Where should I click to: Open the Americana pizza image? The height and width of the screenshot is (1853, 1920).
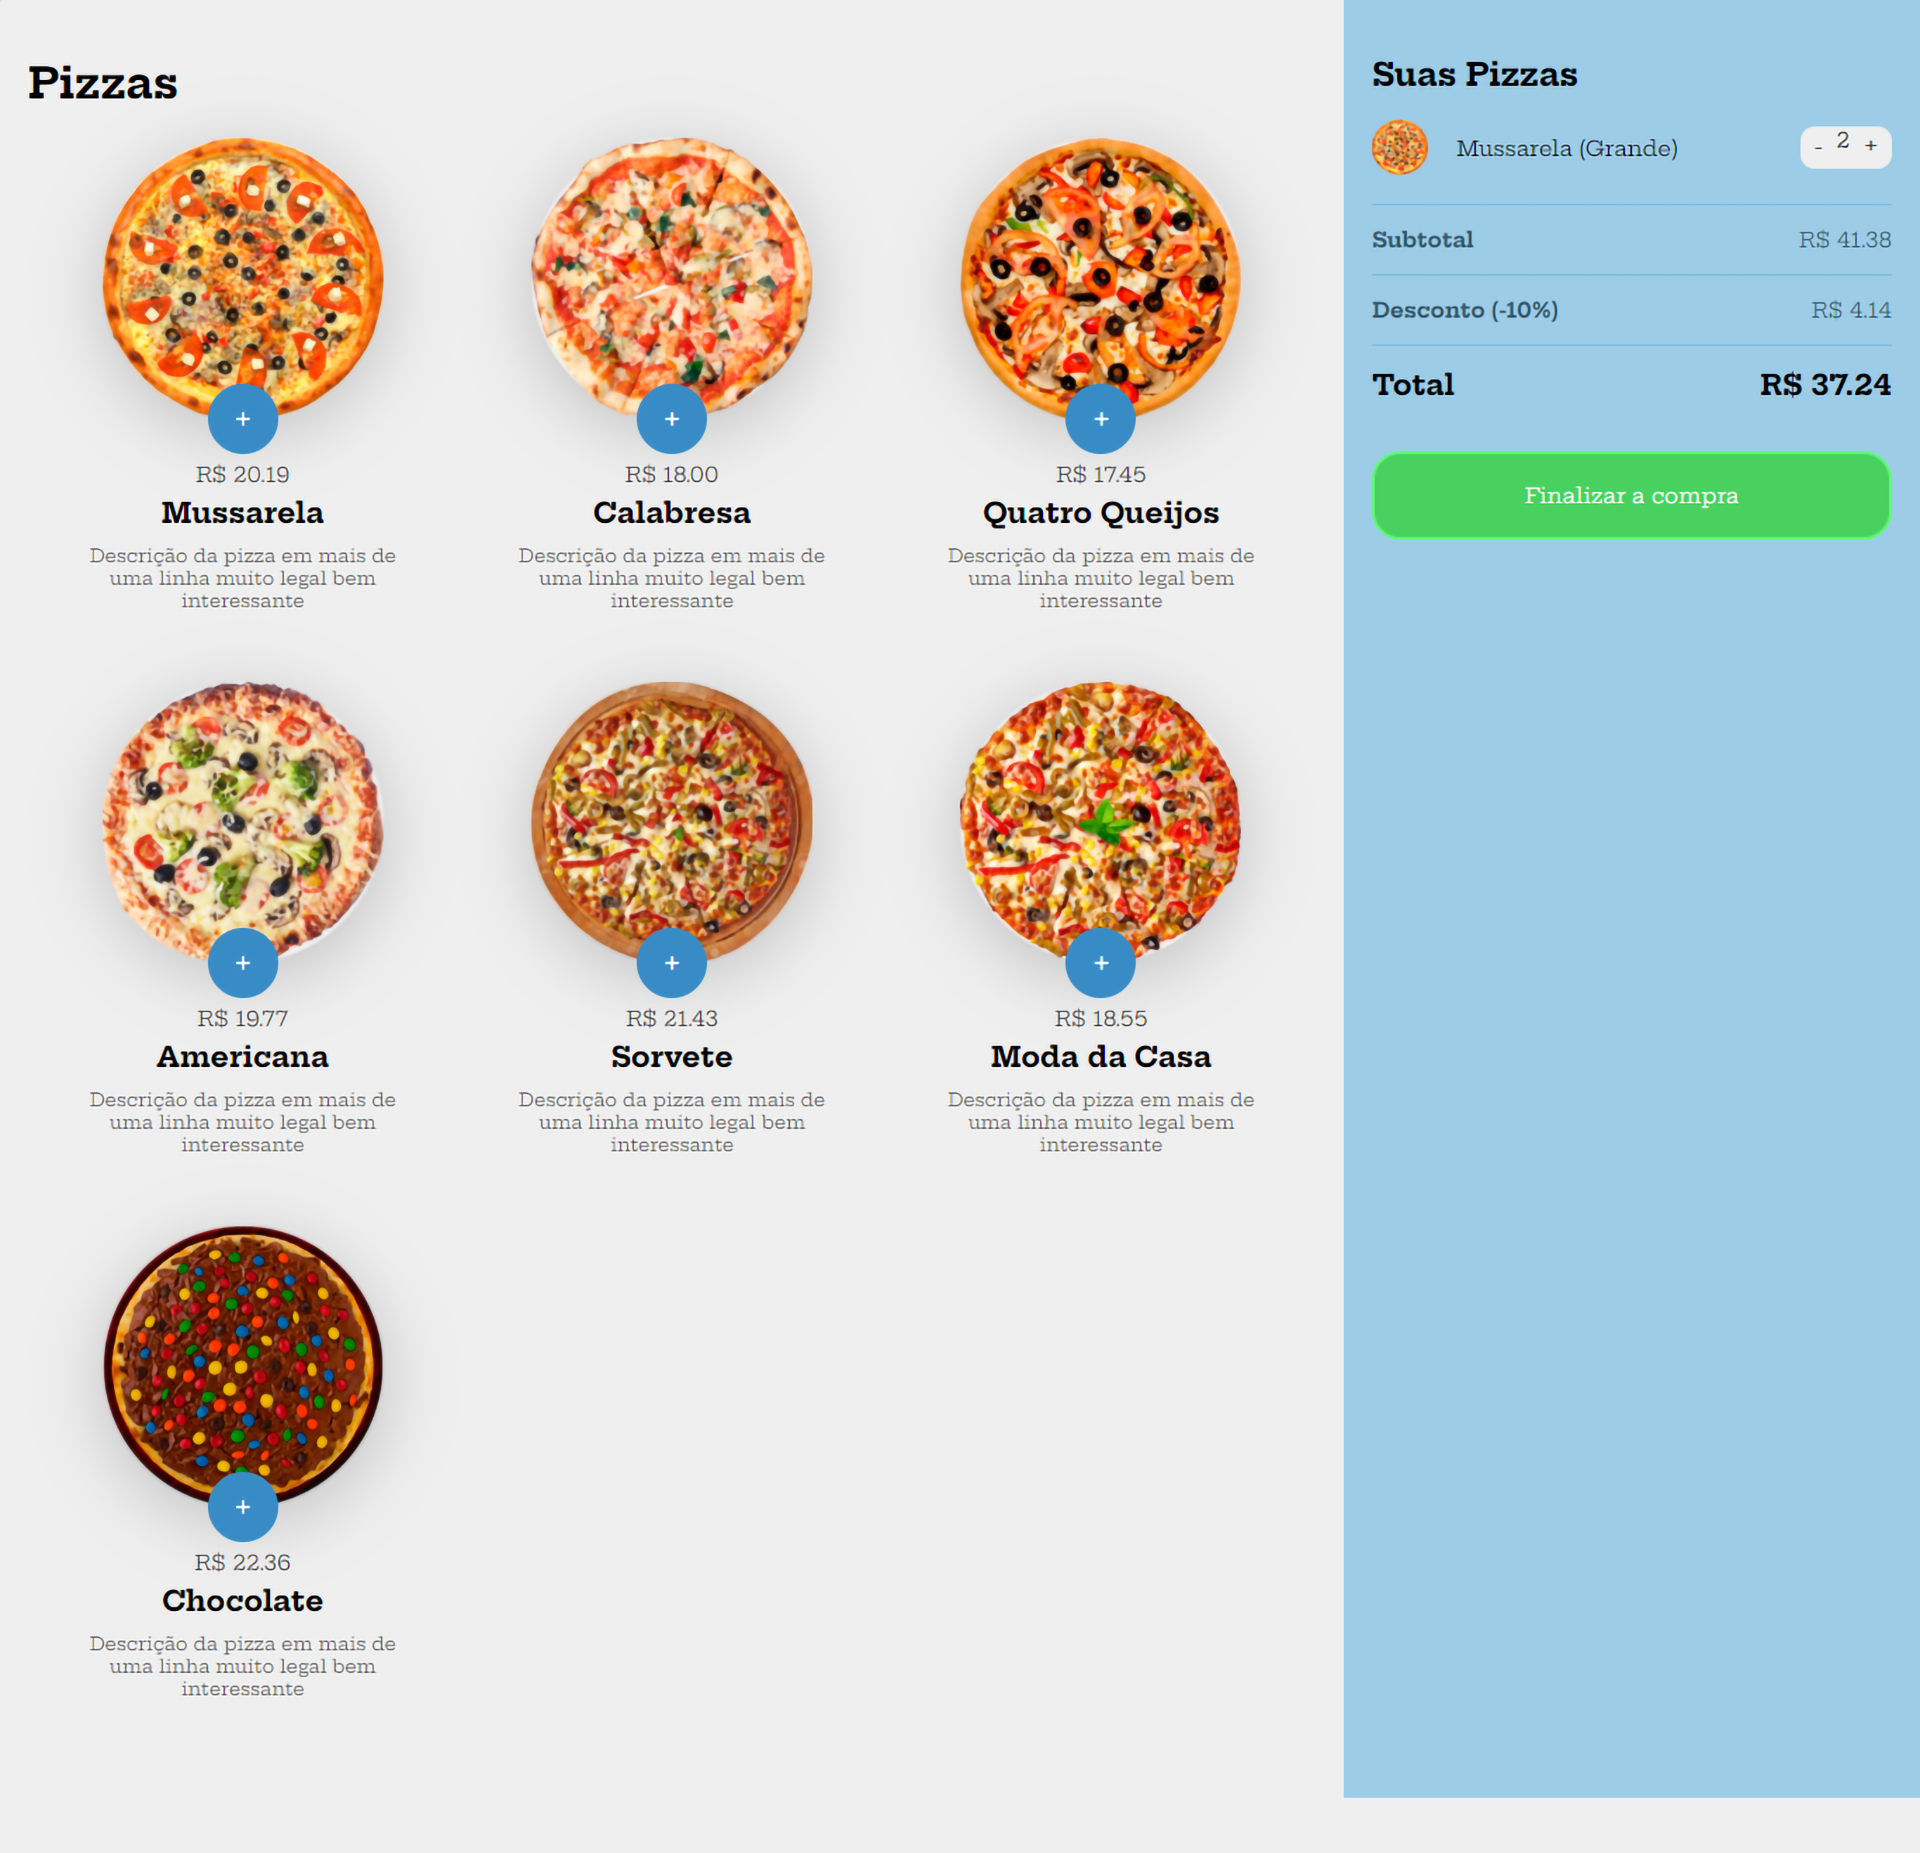tap(243, 821)
